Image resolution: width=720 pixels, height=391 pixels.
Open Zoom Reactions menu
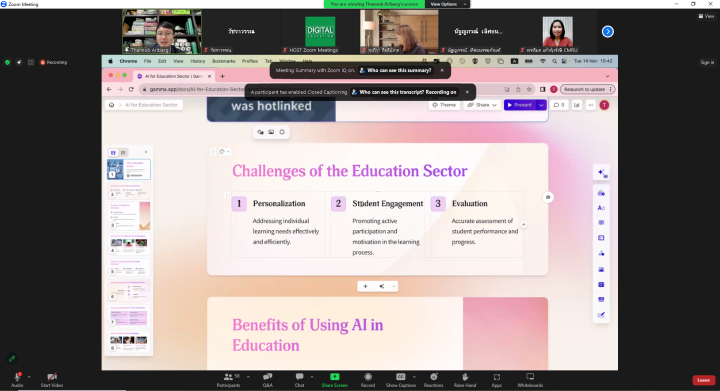pyautogui.click(x=433, y=380)
